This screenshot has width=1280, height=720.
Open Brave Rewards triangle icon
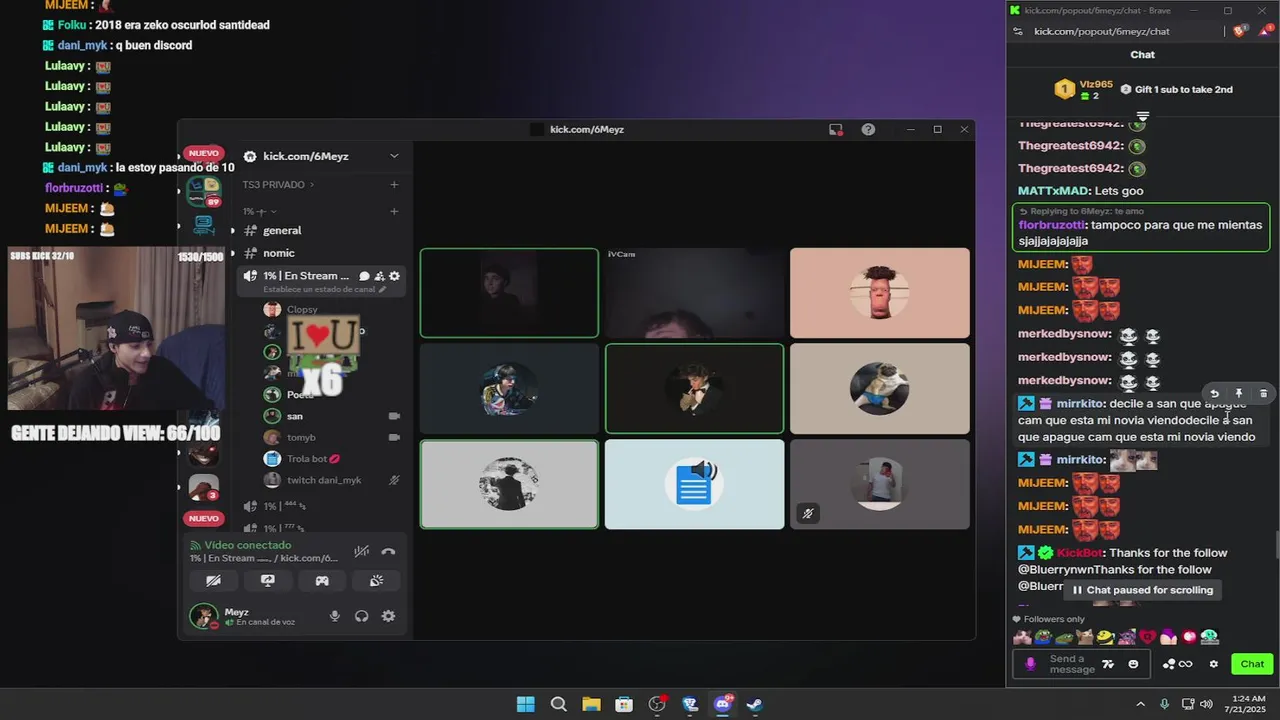[x=1265, y=31]
